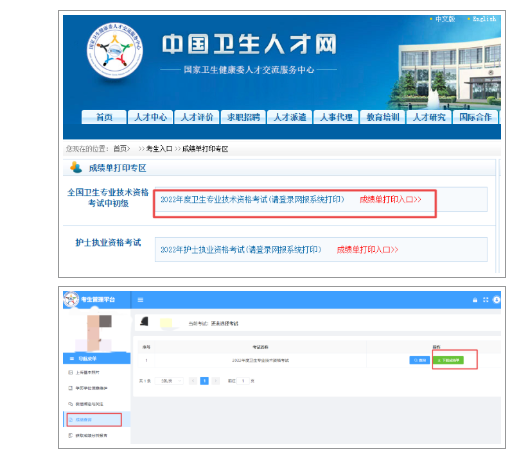532x456 pixels.
Task: Click the lock icon in platform header
Action: tap(475, 300)
